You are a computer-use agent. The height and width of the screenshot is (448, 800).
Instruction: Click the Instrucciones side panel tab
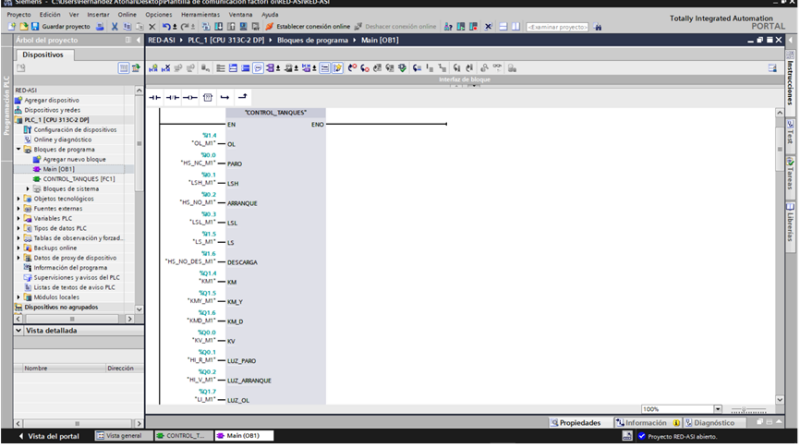click(x=790, y=83)
